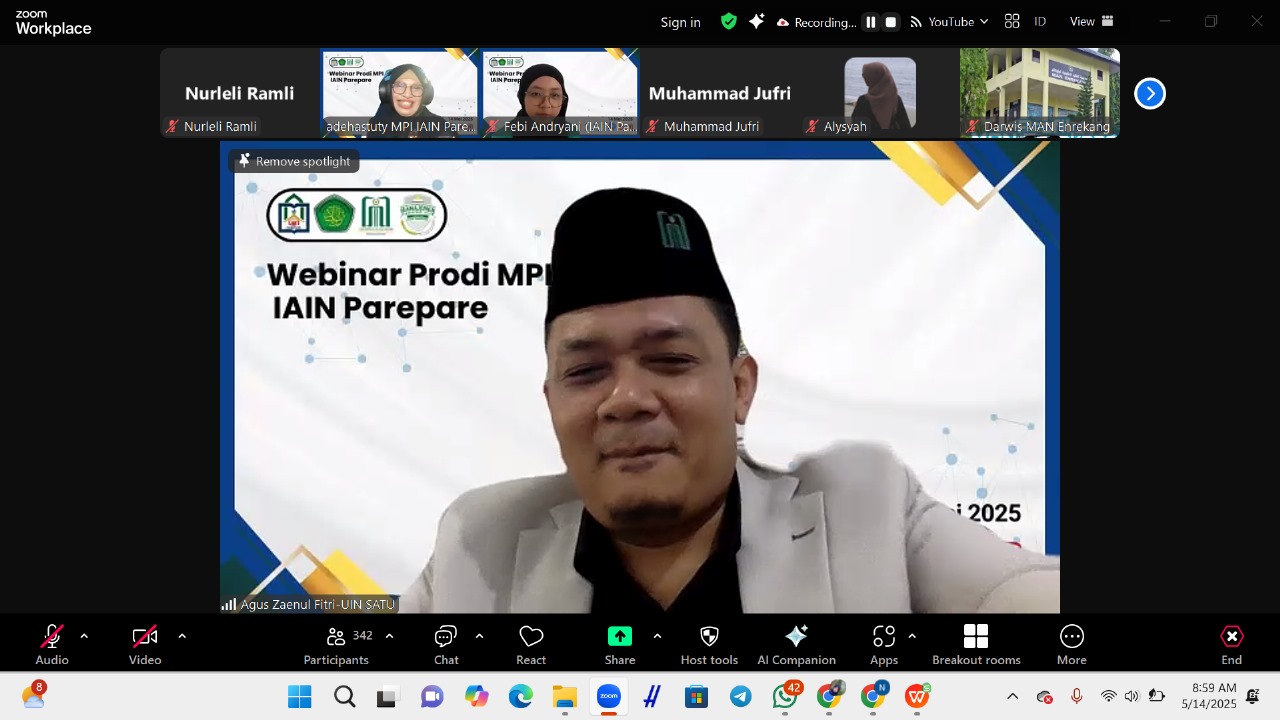Expand audio options arrow

click(84, 636)
